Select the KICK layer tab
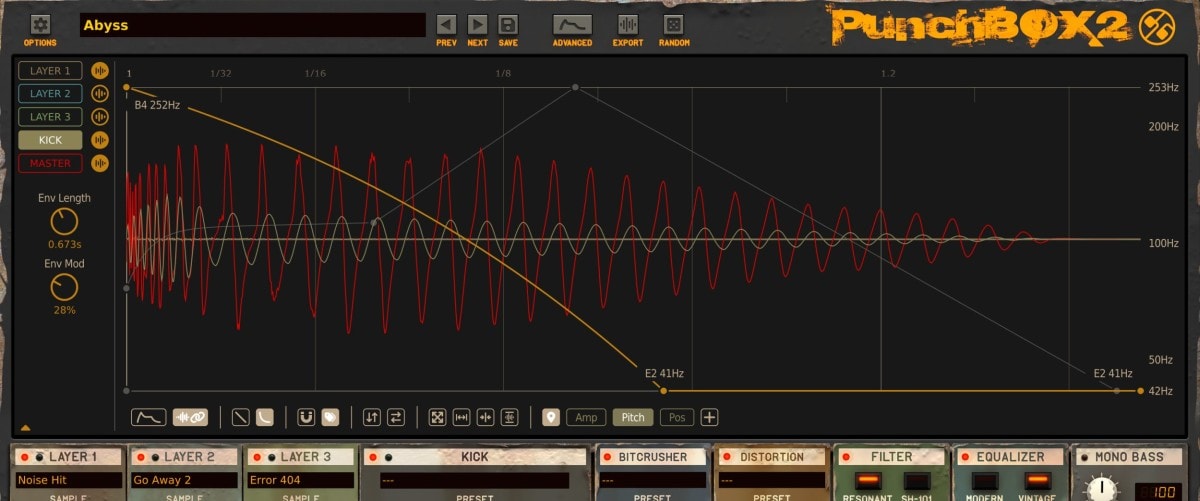Image resolution: width=1200 pixels, height=501 pixels. 50,140
